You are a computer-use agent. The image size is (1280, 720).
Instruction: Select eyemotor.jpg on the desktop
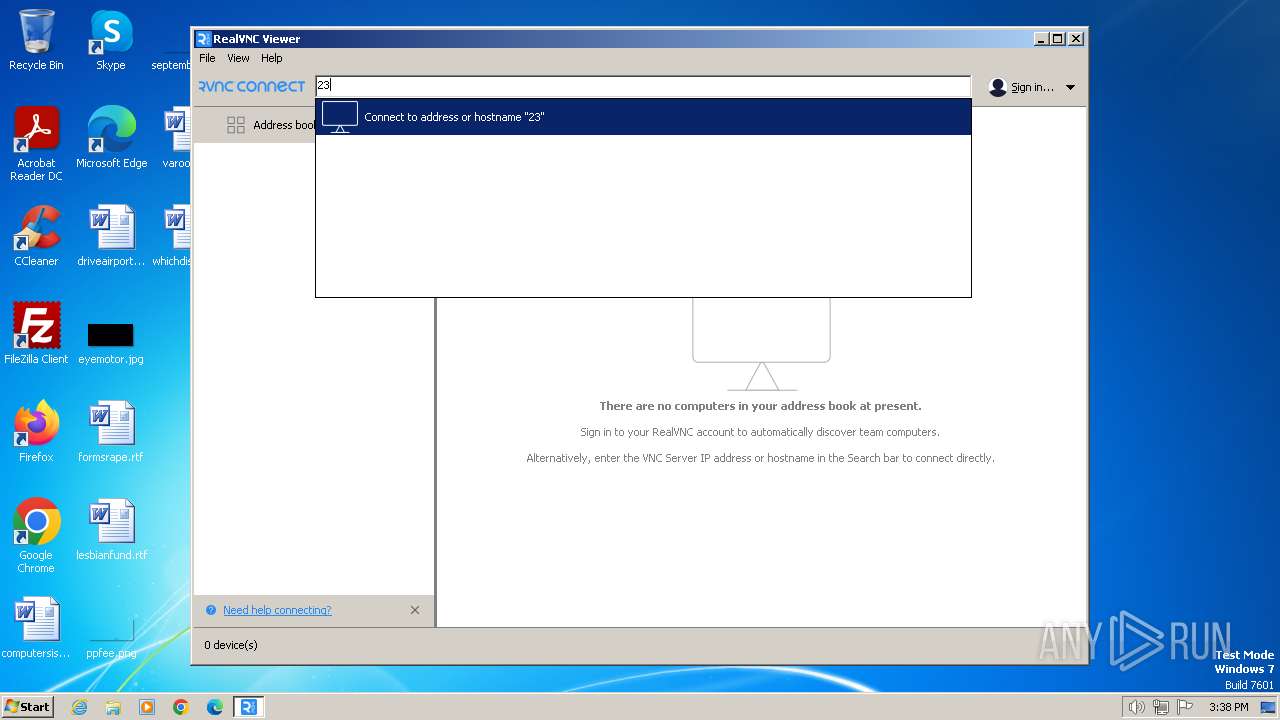point(111,343)
